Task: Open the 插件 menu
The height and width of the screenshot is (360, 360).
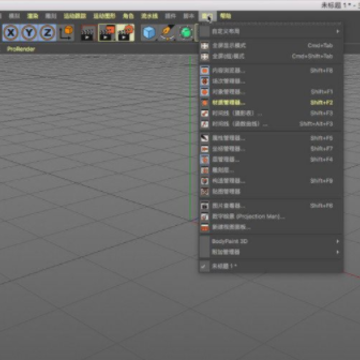Action: coord(170,16)
